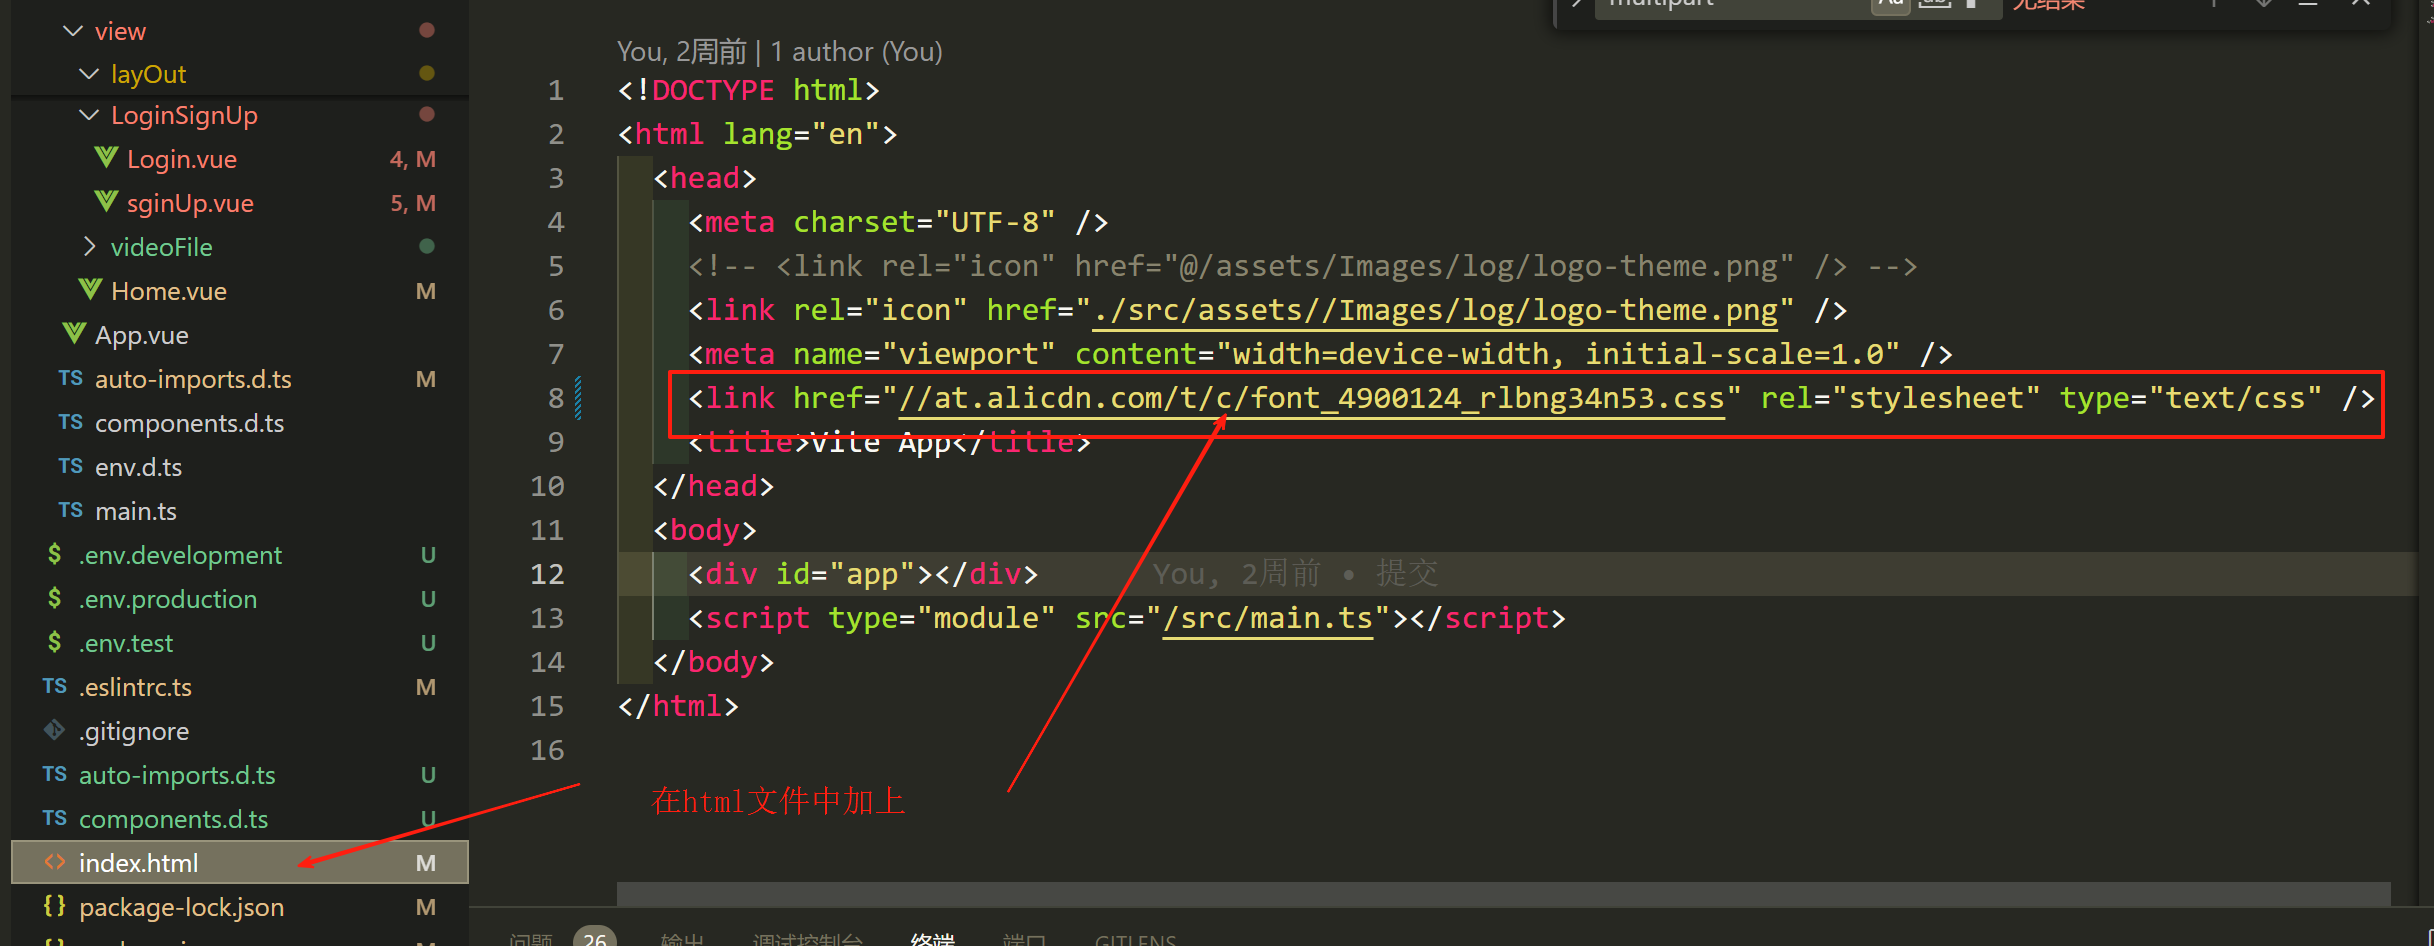Collapse the layOut folder
This screenshot has height=946, width=2434.
pos(88,74)
